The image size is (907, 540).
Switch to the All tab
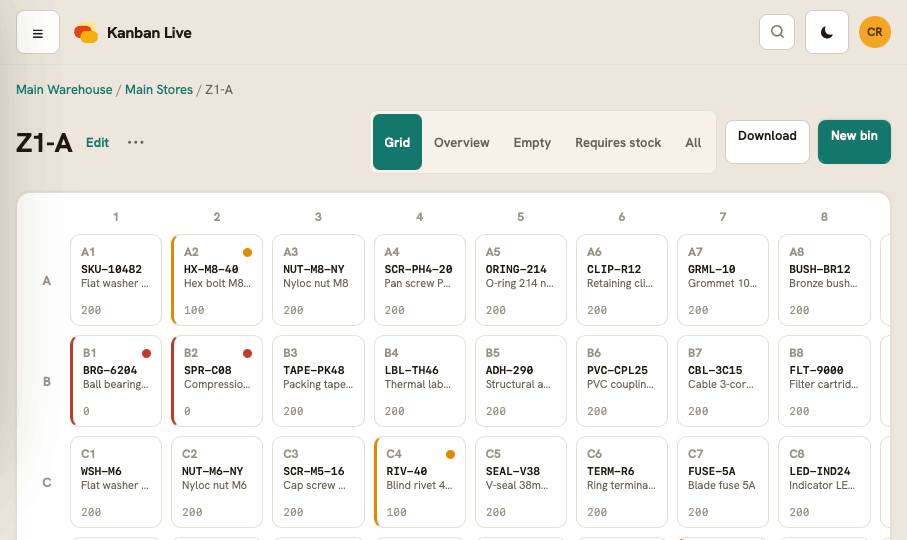coord(693,142)
